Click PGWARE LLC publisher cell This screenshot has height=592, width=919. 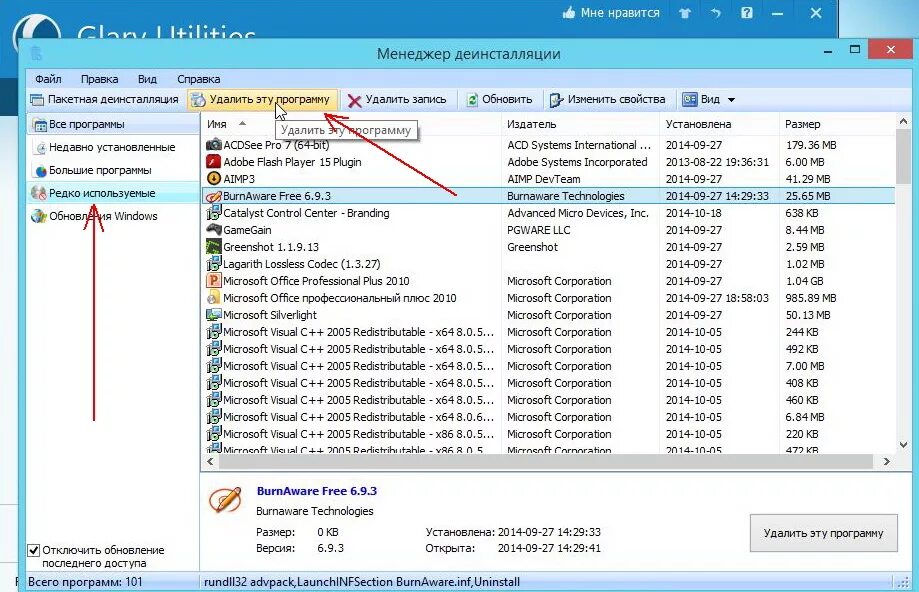pos(538,230)
